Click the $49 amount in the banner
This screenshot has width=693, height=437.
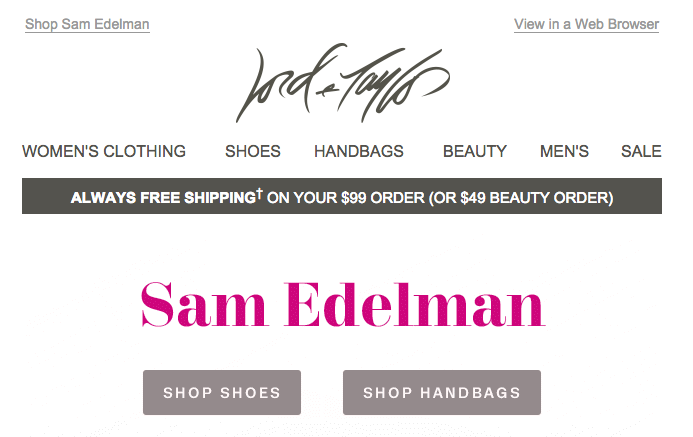tap(473, 198)
